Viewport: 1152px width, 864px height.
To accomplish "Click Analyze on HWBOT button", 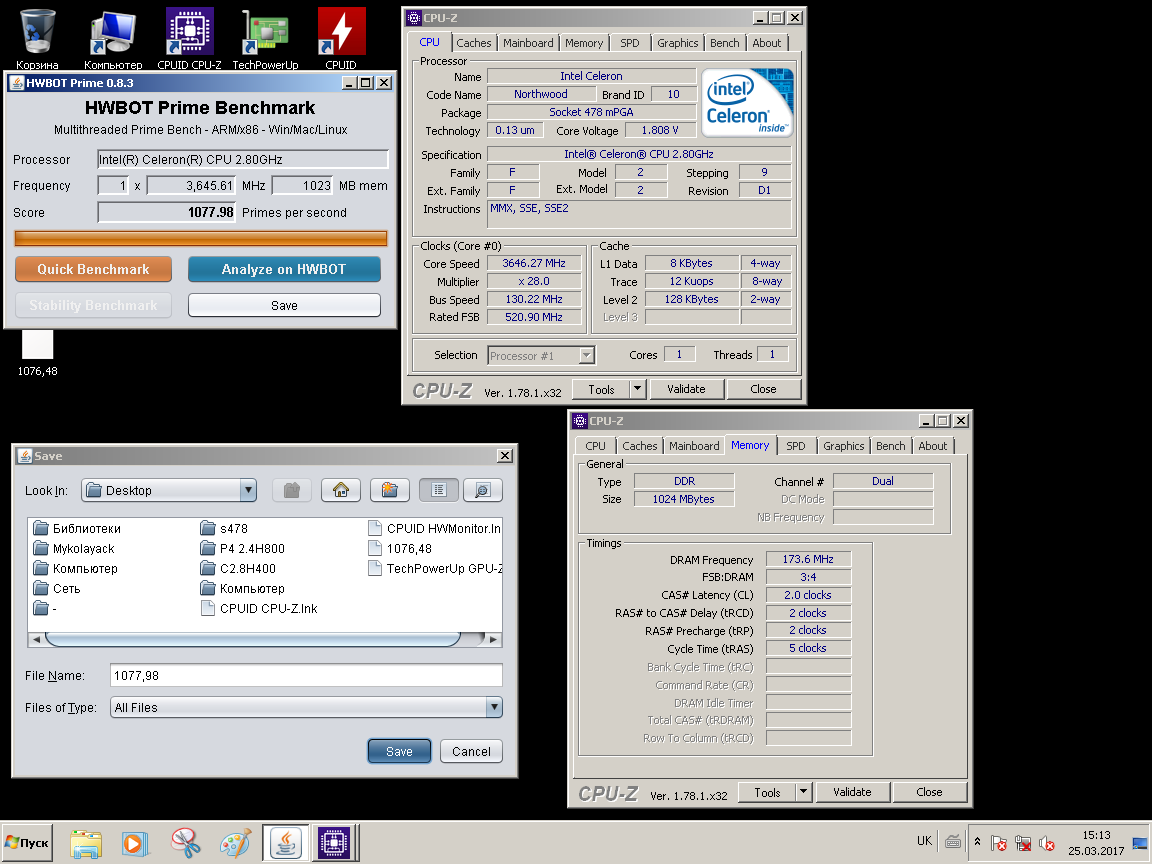I will 284,269.
